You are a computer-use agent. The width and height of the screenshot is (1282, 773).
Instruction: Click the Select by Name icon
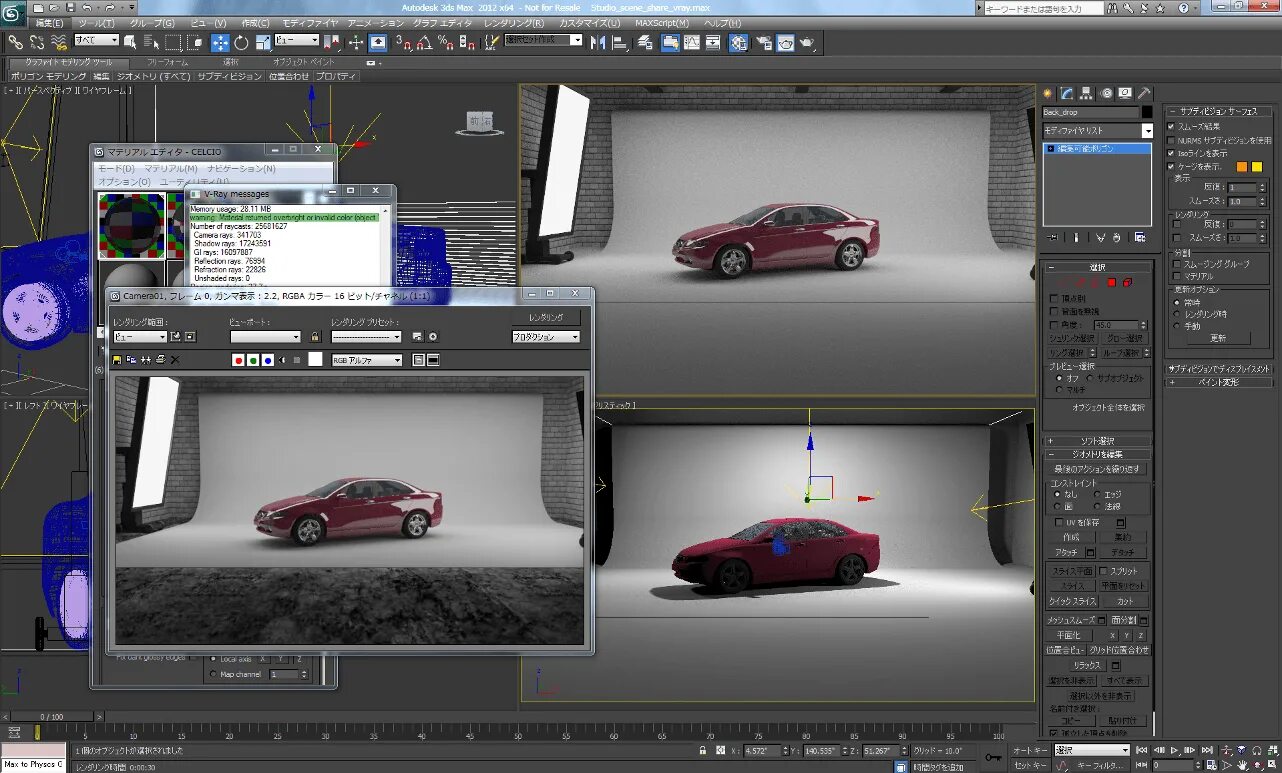coord(152,42)
